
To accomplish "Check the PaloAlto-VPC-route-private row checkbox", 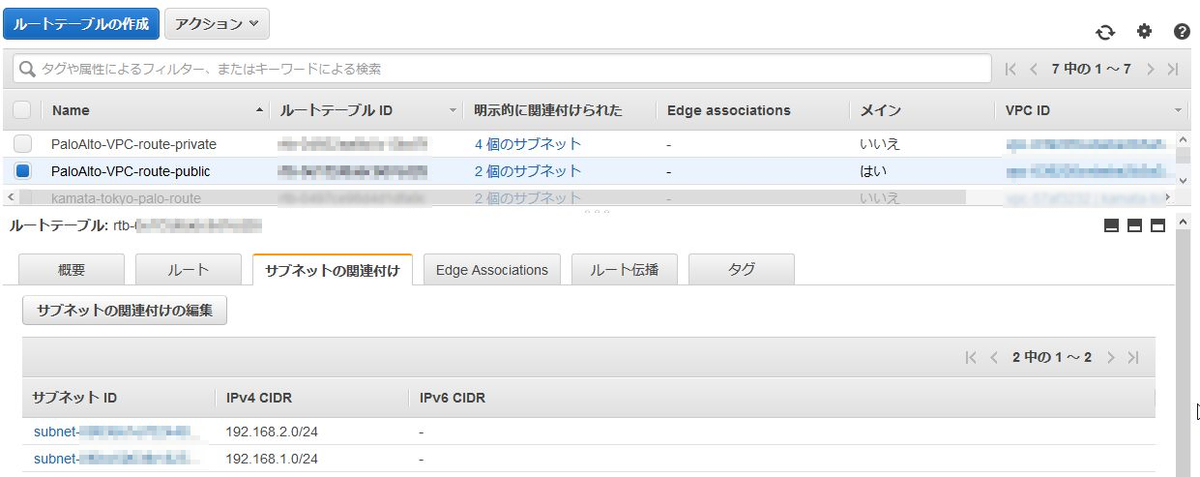I will point(22,143).
